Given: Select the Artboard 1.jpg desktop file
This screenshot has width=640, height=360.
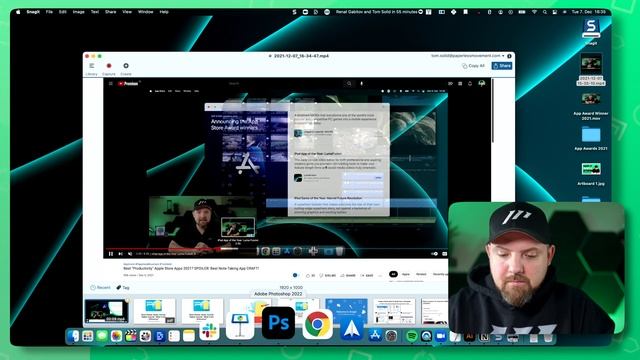Looking at the screenshot, I should 591,174.
